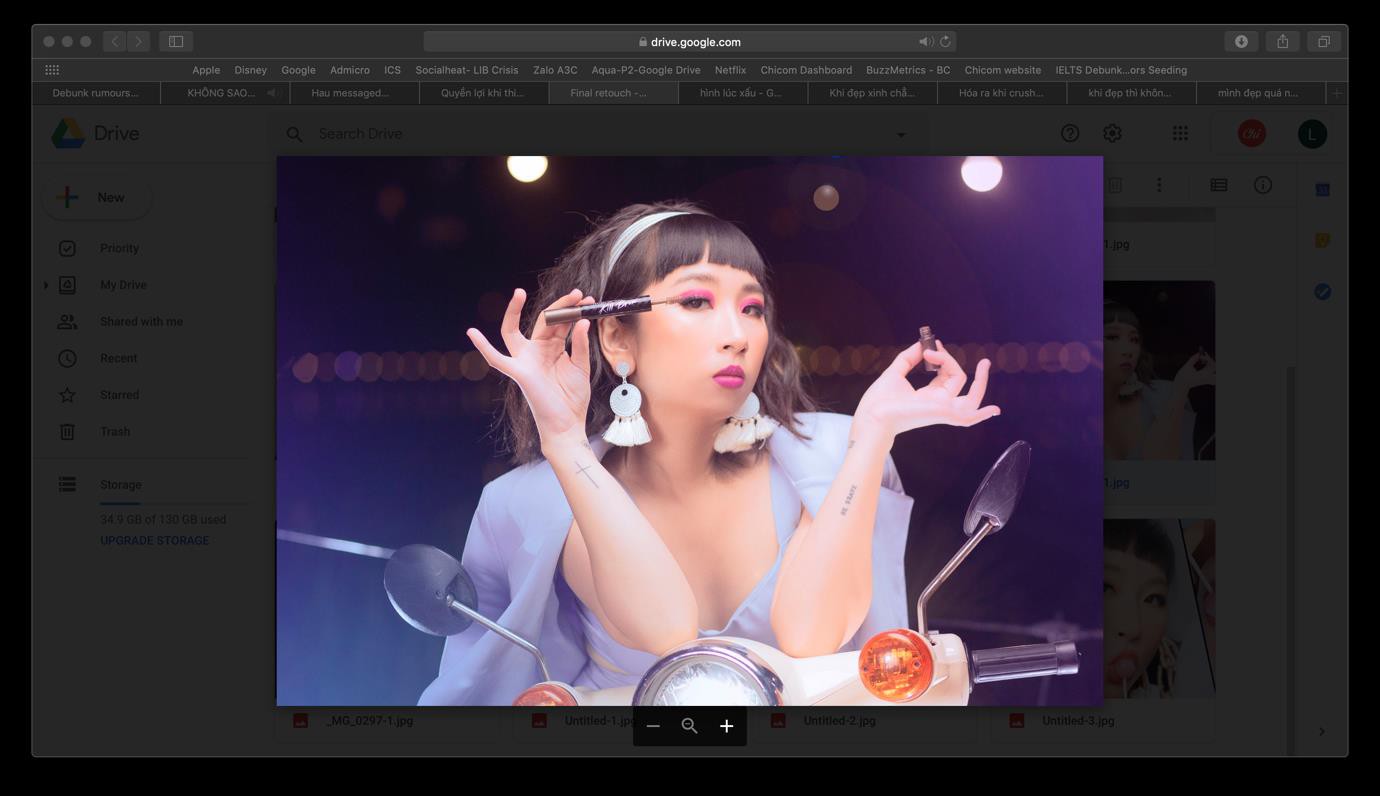Open Drive settings gear
The image size is (1380, 796).
click(x=1112, y=133)
